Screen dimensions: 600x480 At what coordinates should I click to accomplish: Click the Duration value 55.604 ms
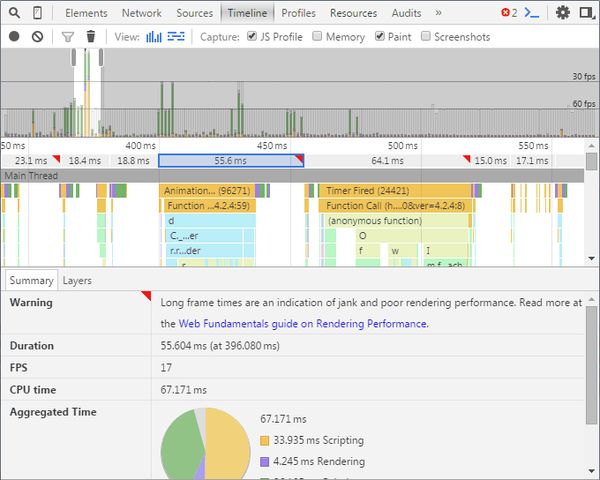(x=220, y=346)
